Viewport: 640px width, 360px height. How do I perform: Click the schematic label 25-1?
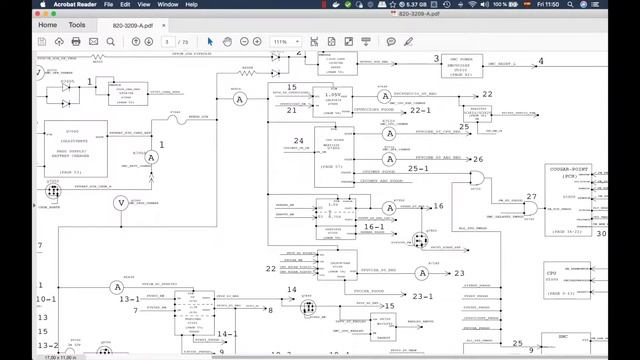pos(418,169)
